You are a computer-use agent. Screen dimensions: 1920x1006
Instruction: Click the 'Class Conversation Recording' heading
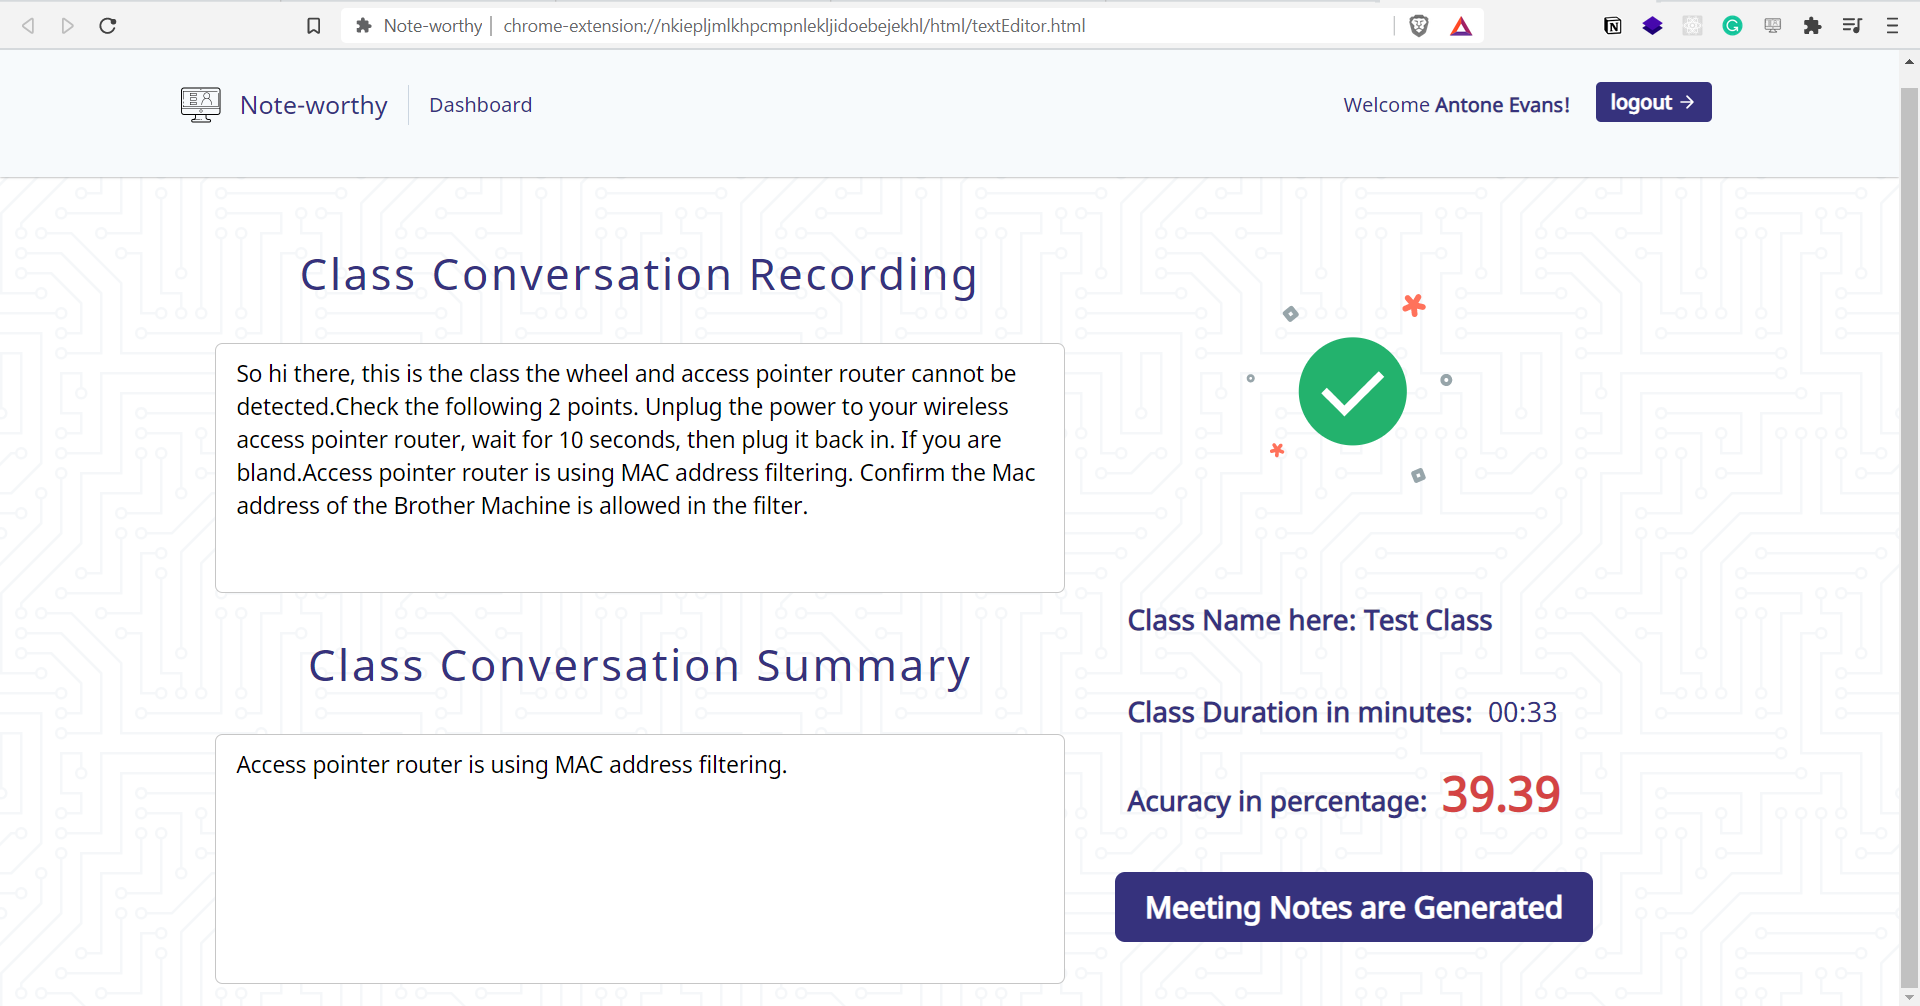(x=639, y=275)
